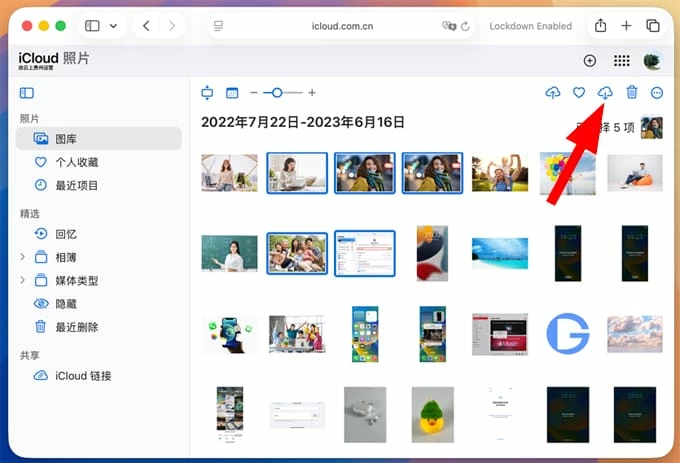Open the iCloud 链接 shared item
The width and height of the screenshot is (680, 463).
[x=84, y=376]
